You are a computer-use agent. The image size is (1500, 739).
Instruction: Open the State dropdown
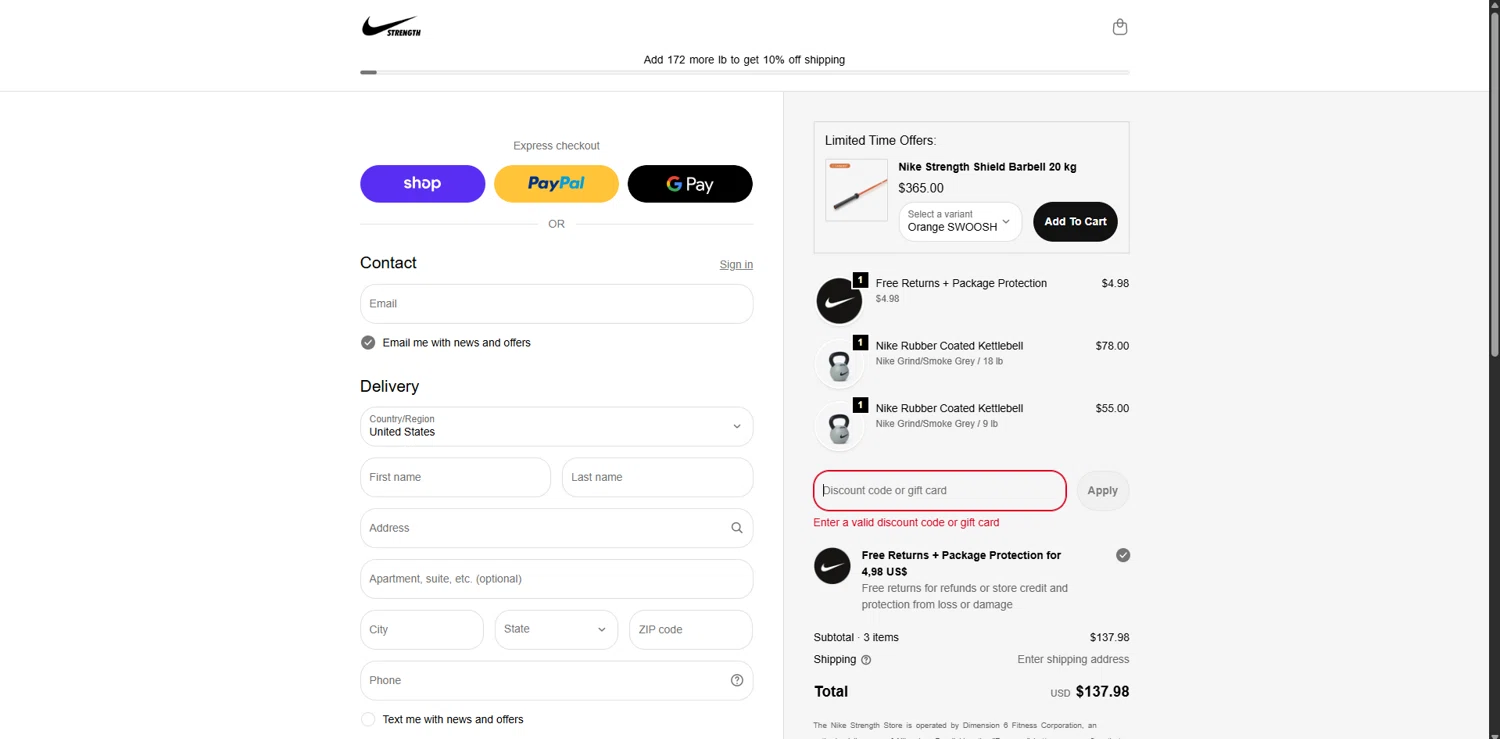point(556,630)
